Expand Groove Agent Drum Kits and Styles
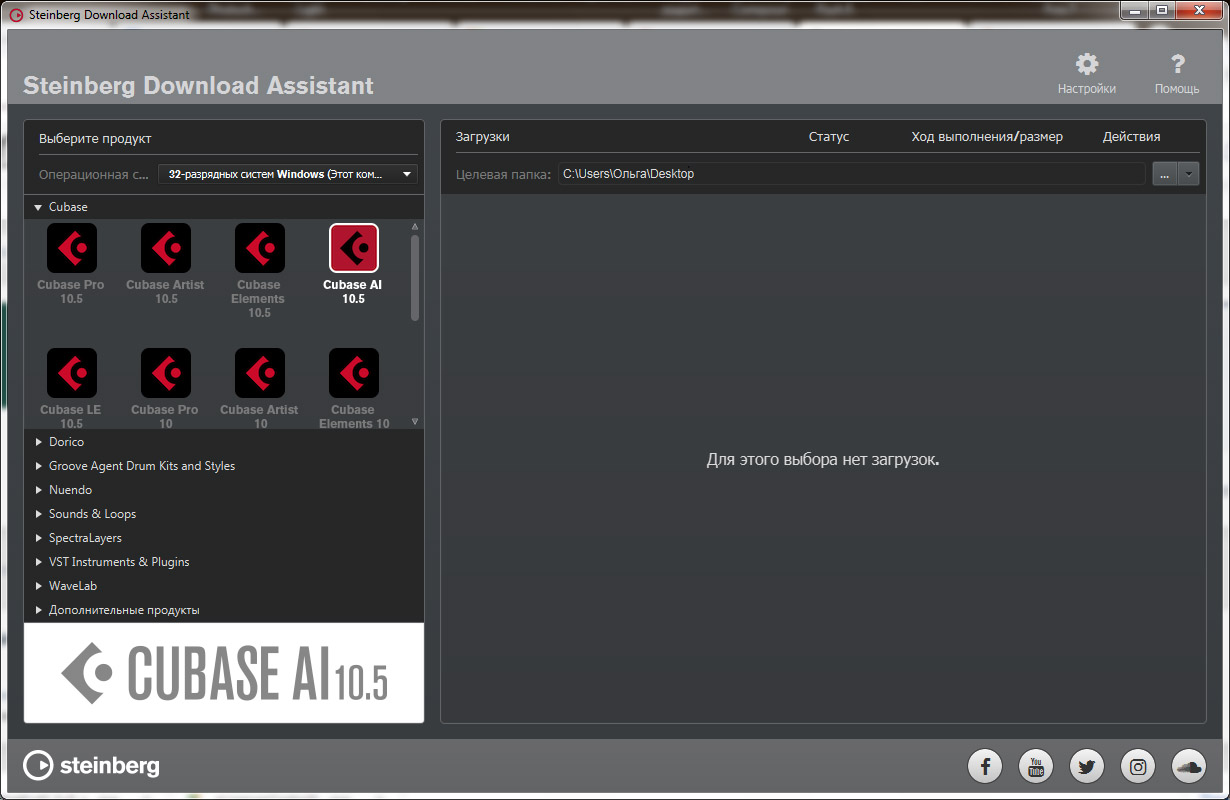The width and height of the screenshot is (1230, 800). pos(38,466)
